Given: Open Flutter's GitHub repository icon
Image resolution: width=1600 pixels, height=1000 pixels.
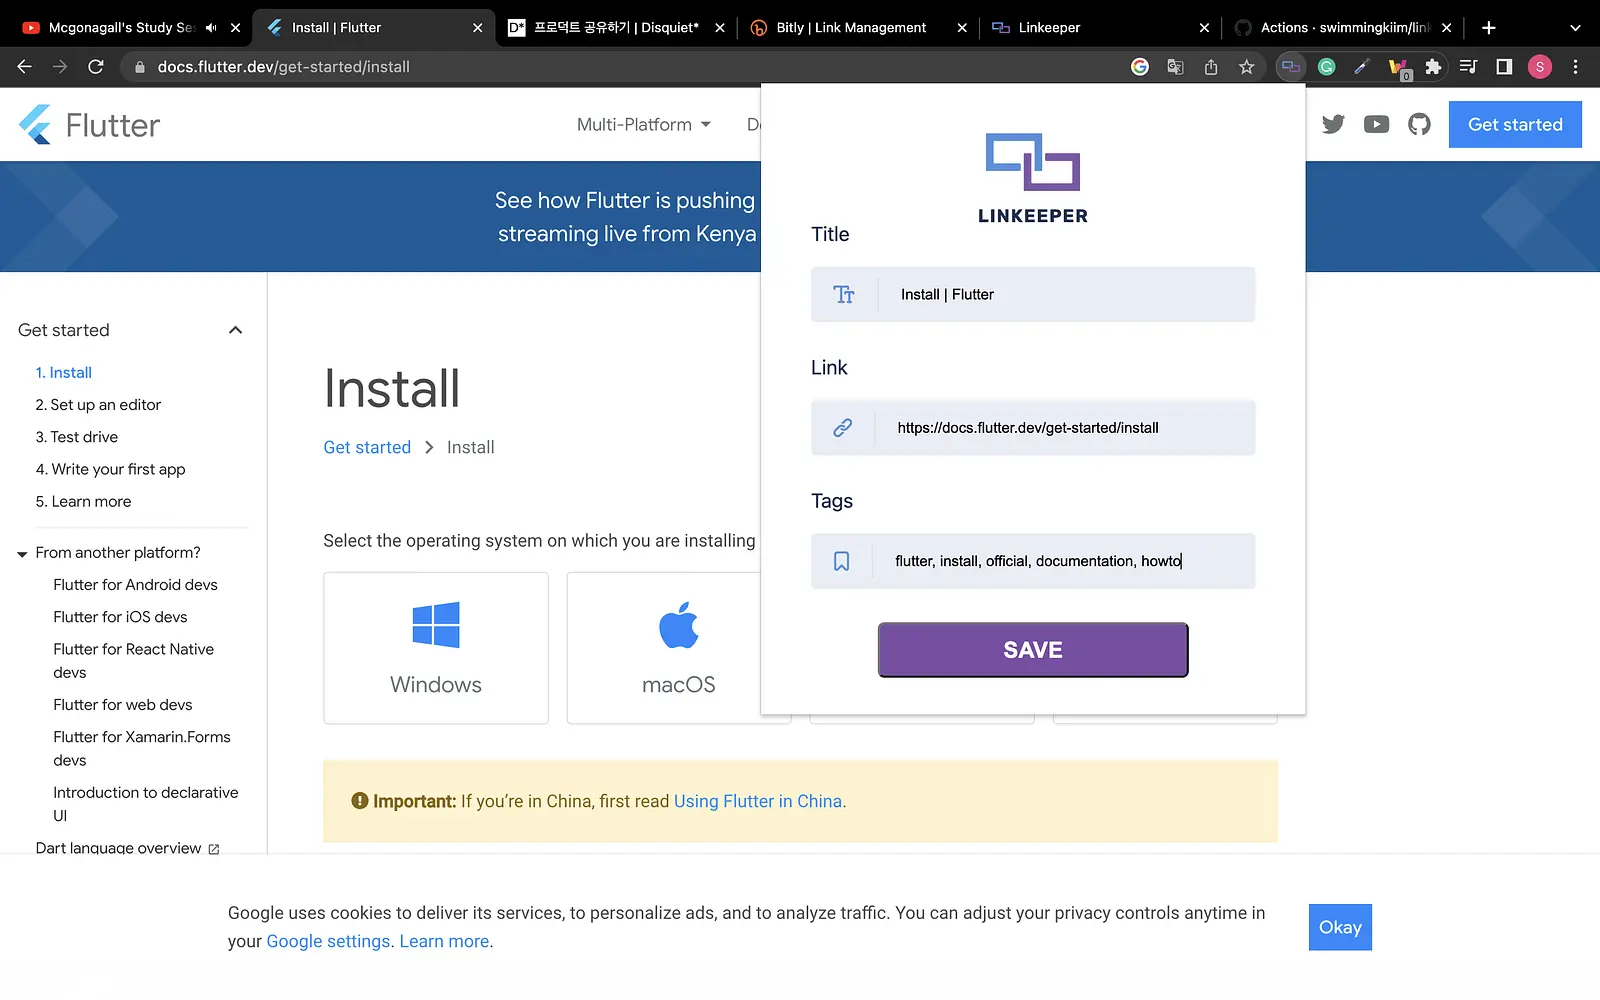Looking at the screenshot, I should [x=1419, y=124].
